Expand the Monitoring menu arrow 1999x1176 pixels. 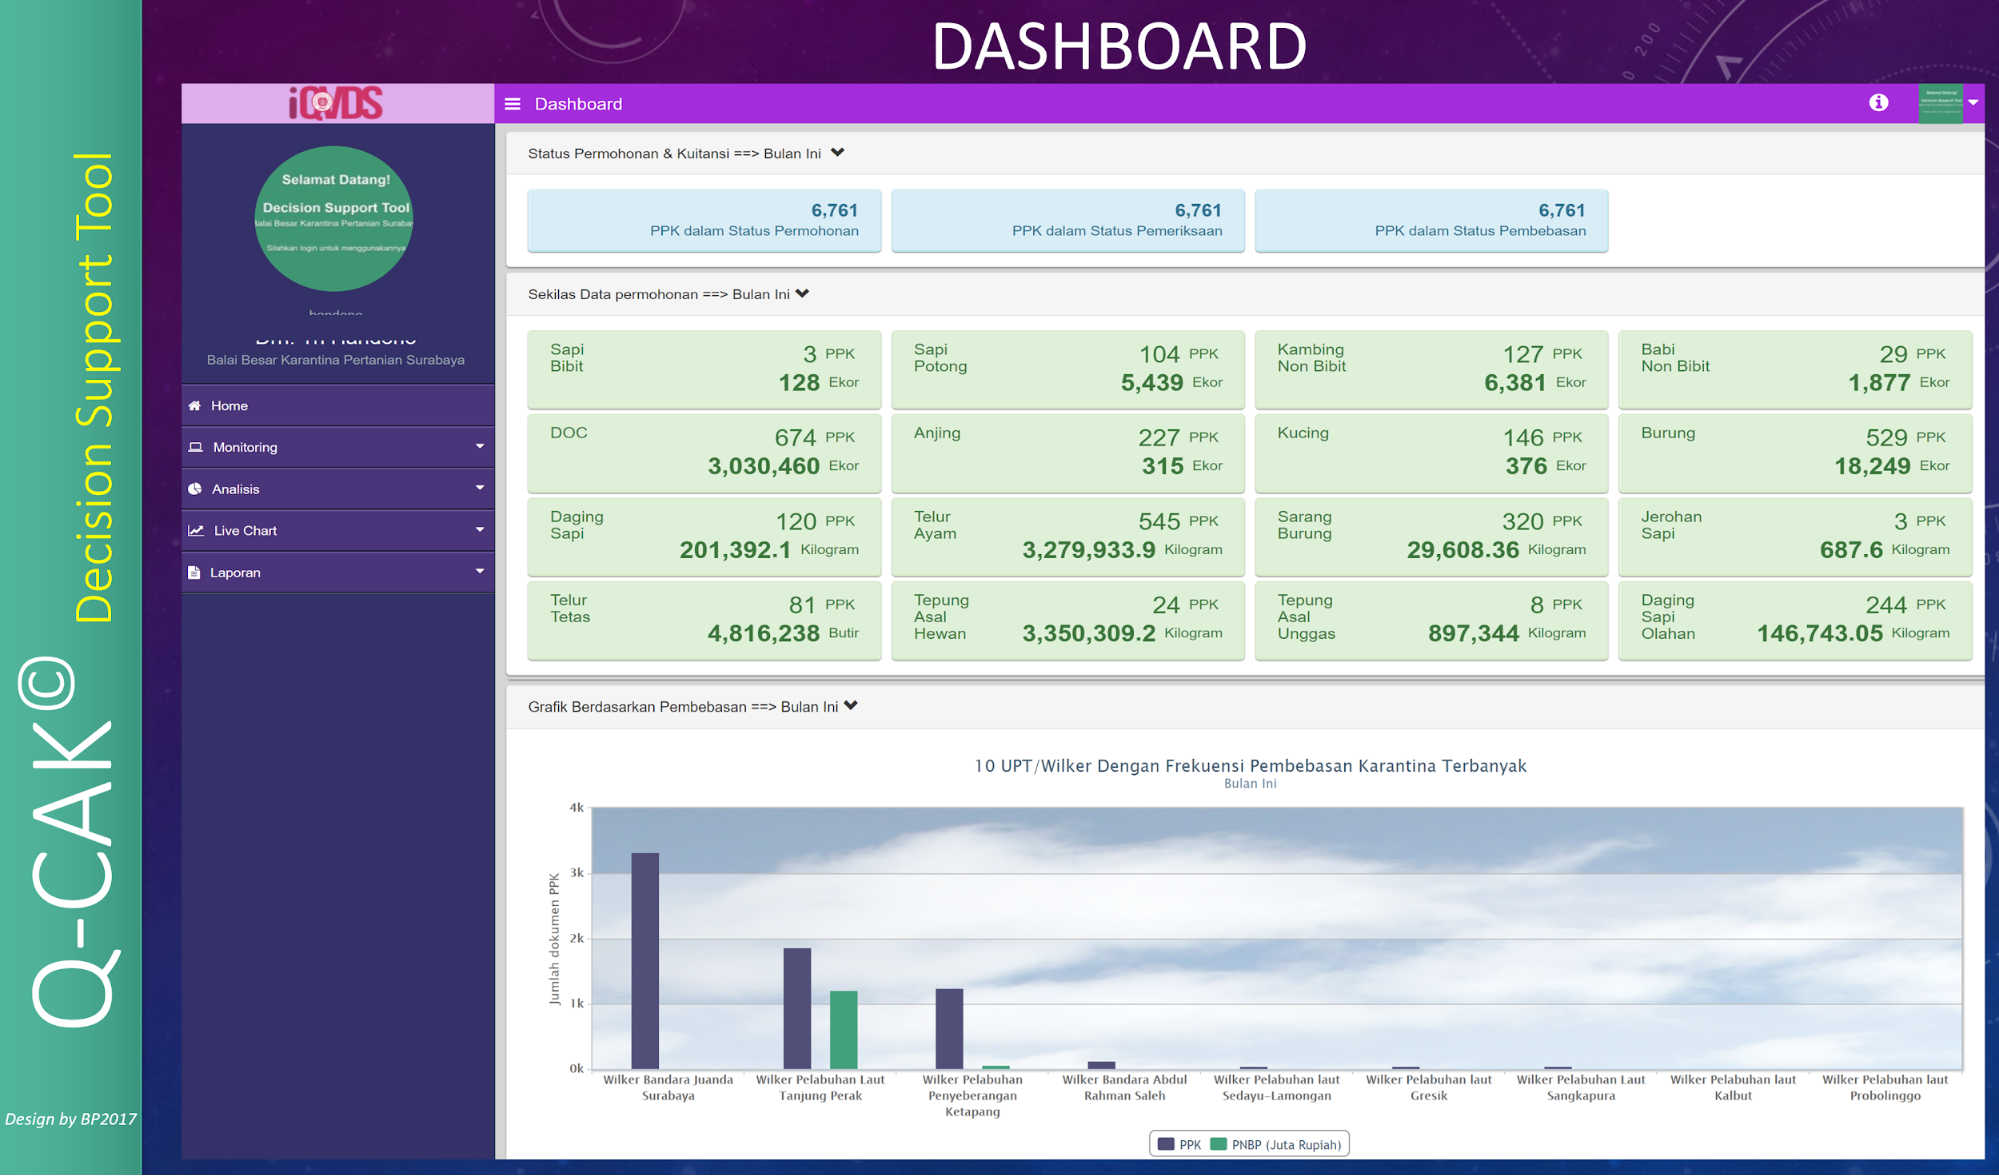coord(479,447)
